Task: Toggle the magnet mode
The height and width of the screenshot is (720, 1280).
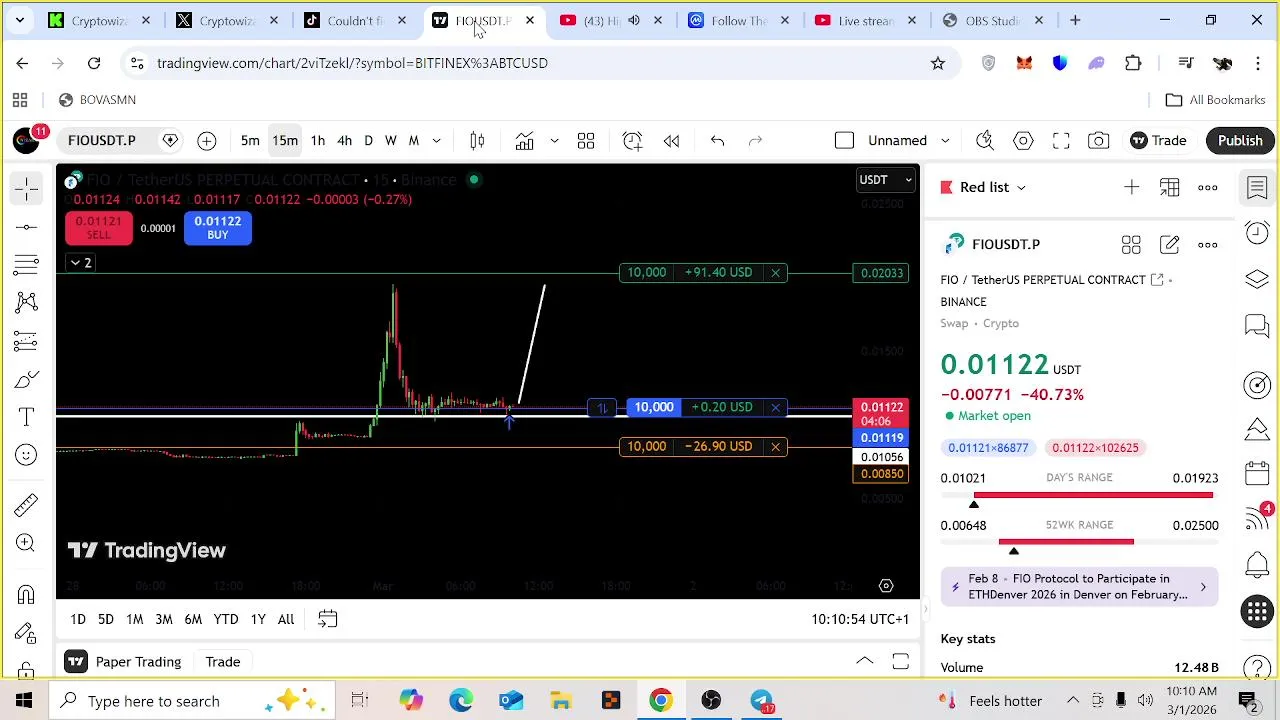Action: [27, 595]
